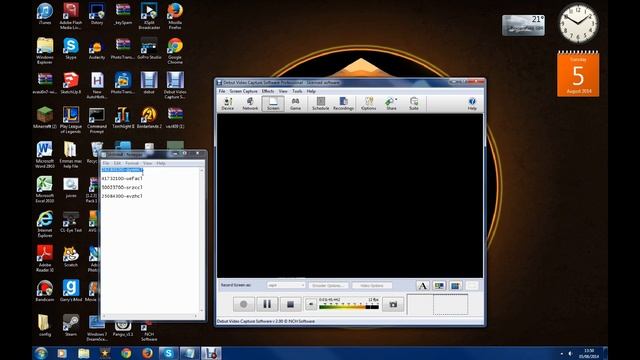Click the Notepad line ending in 'evzhcl'
Image resolution: width=640 pixels, height=360 pixels.
(122, 196)
